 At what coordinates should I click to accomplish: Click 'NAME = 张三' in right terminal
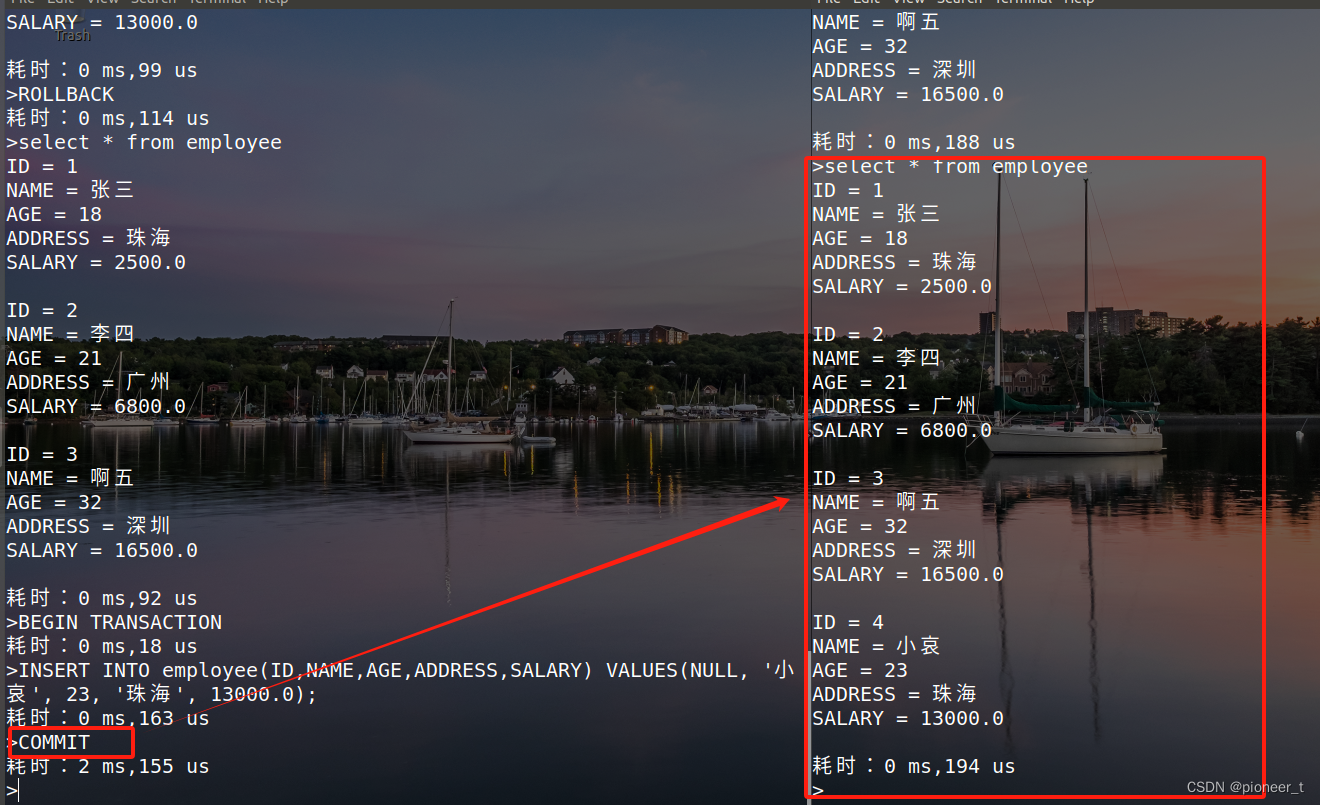[876, 215]
